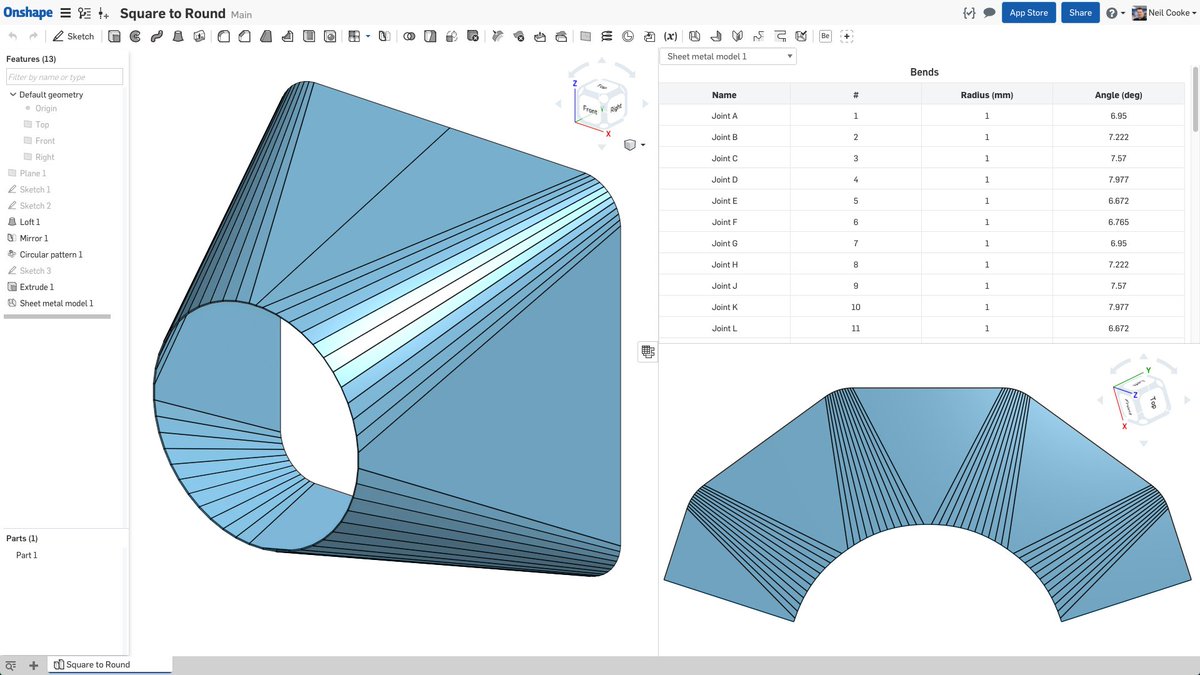Open the tab manager icon
1200x675 pixels.
point(10,665)
